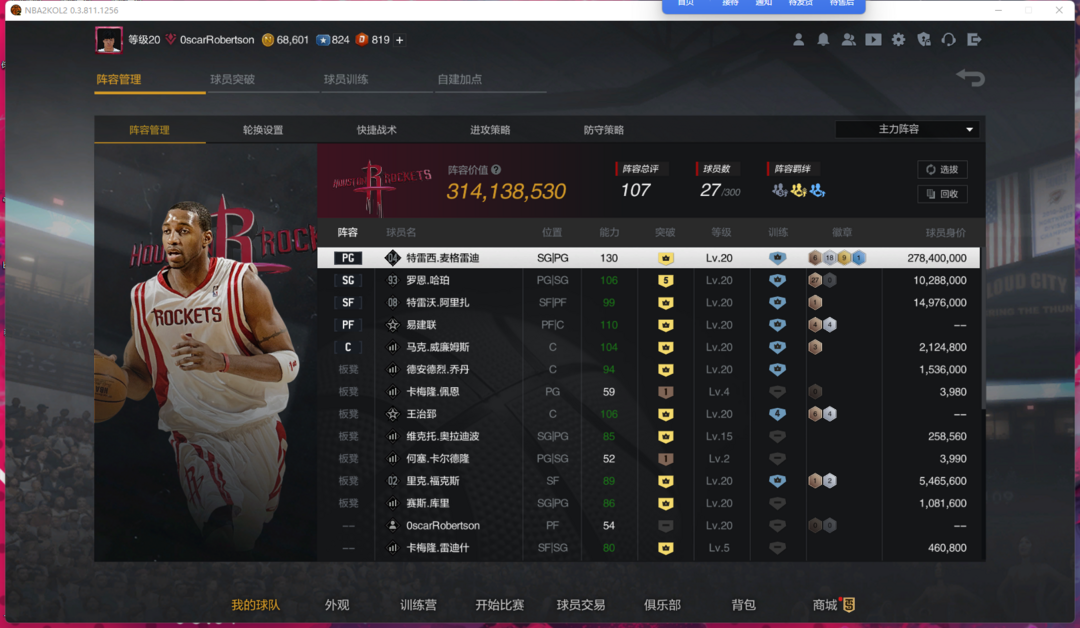Click the help icon beside 阵容价值

click(496, 169)
